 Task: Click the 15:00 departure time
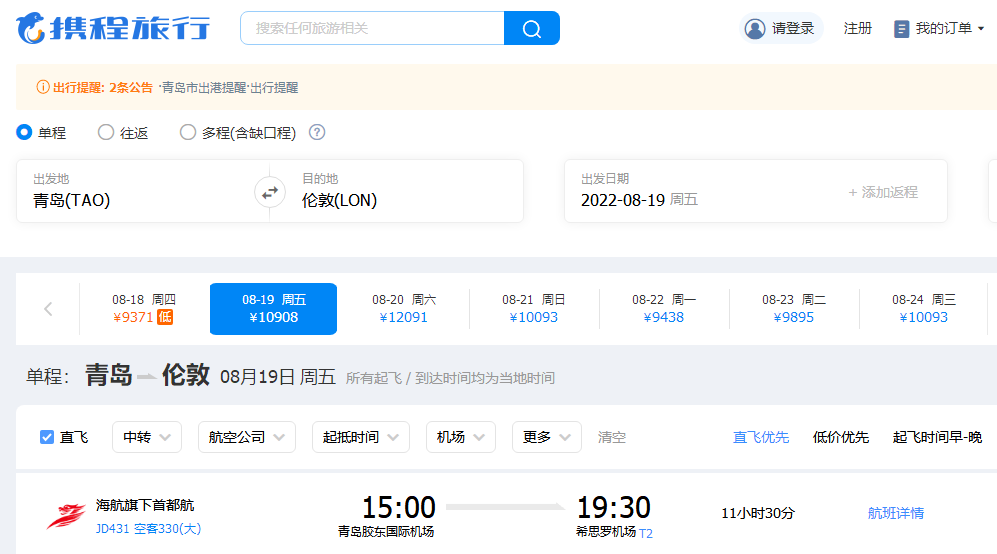[x=399, y=508]
